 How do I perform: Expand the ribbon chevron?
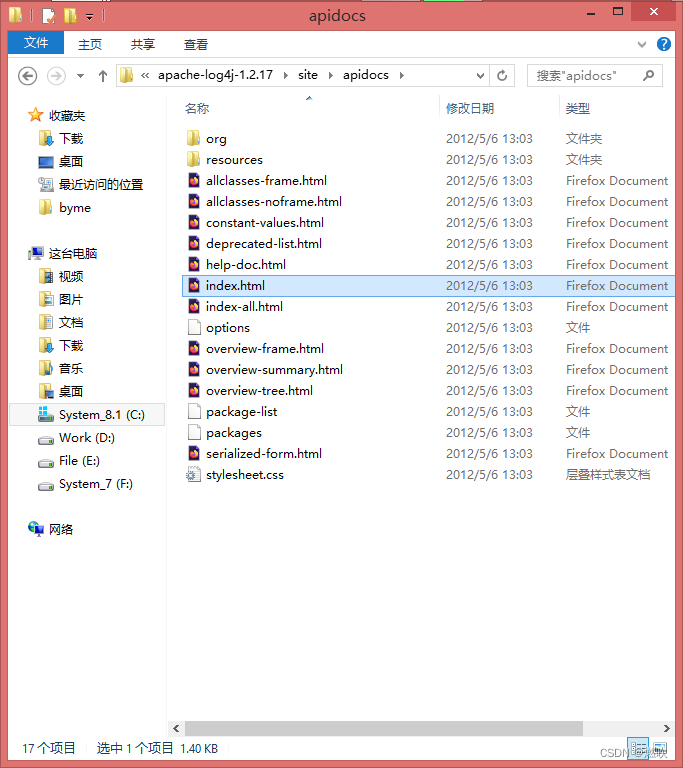(x=642, y=45)
